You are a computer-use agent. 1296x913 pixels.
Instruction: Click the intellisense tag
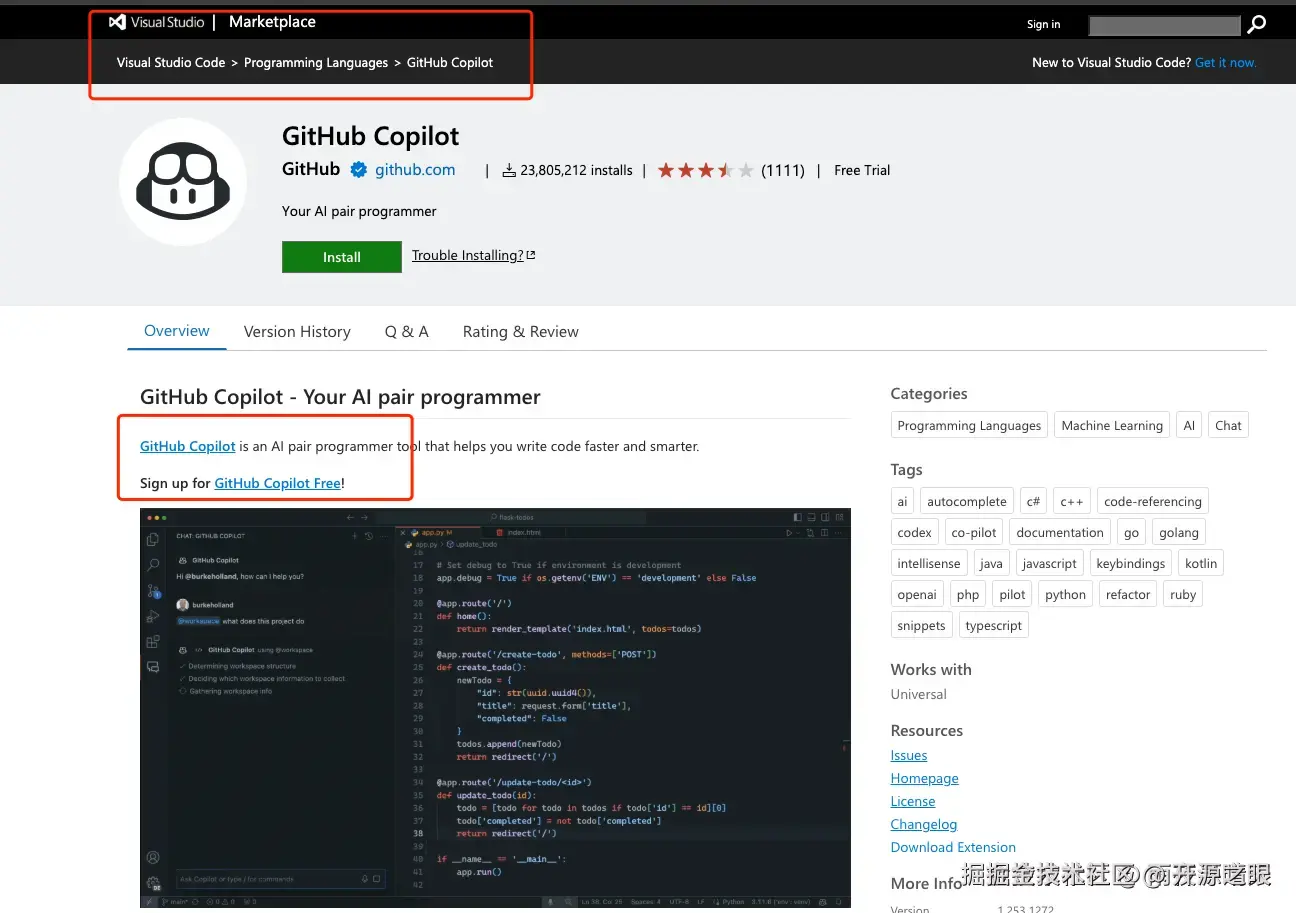[x=929, y=563]
